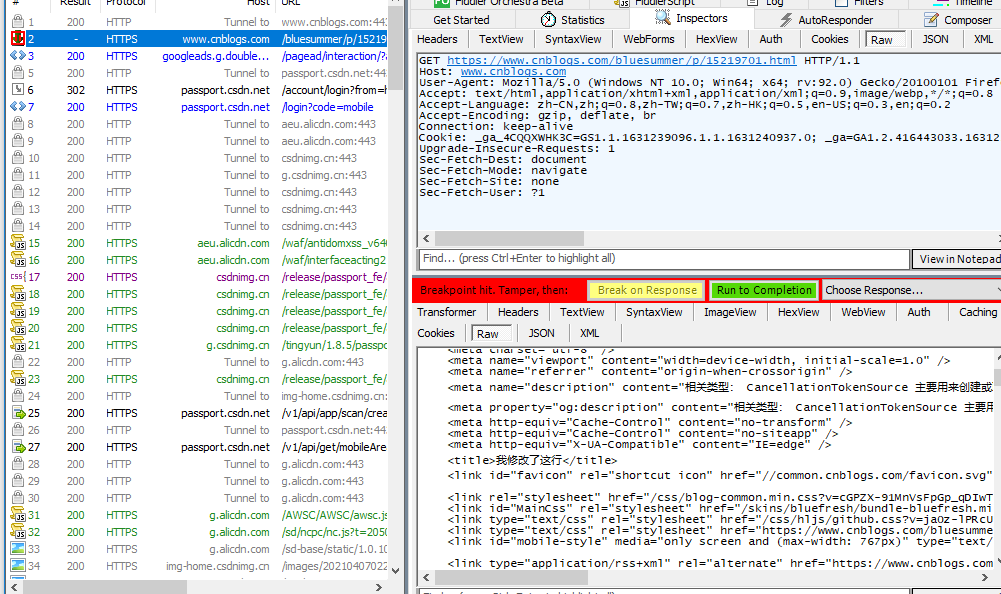The image size is (1001, 594).
Task: Switch to the Statistics tab
Action: coord(572,20)
